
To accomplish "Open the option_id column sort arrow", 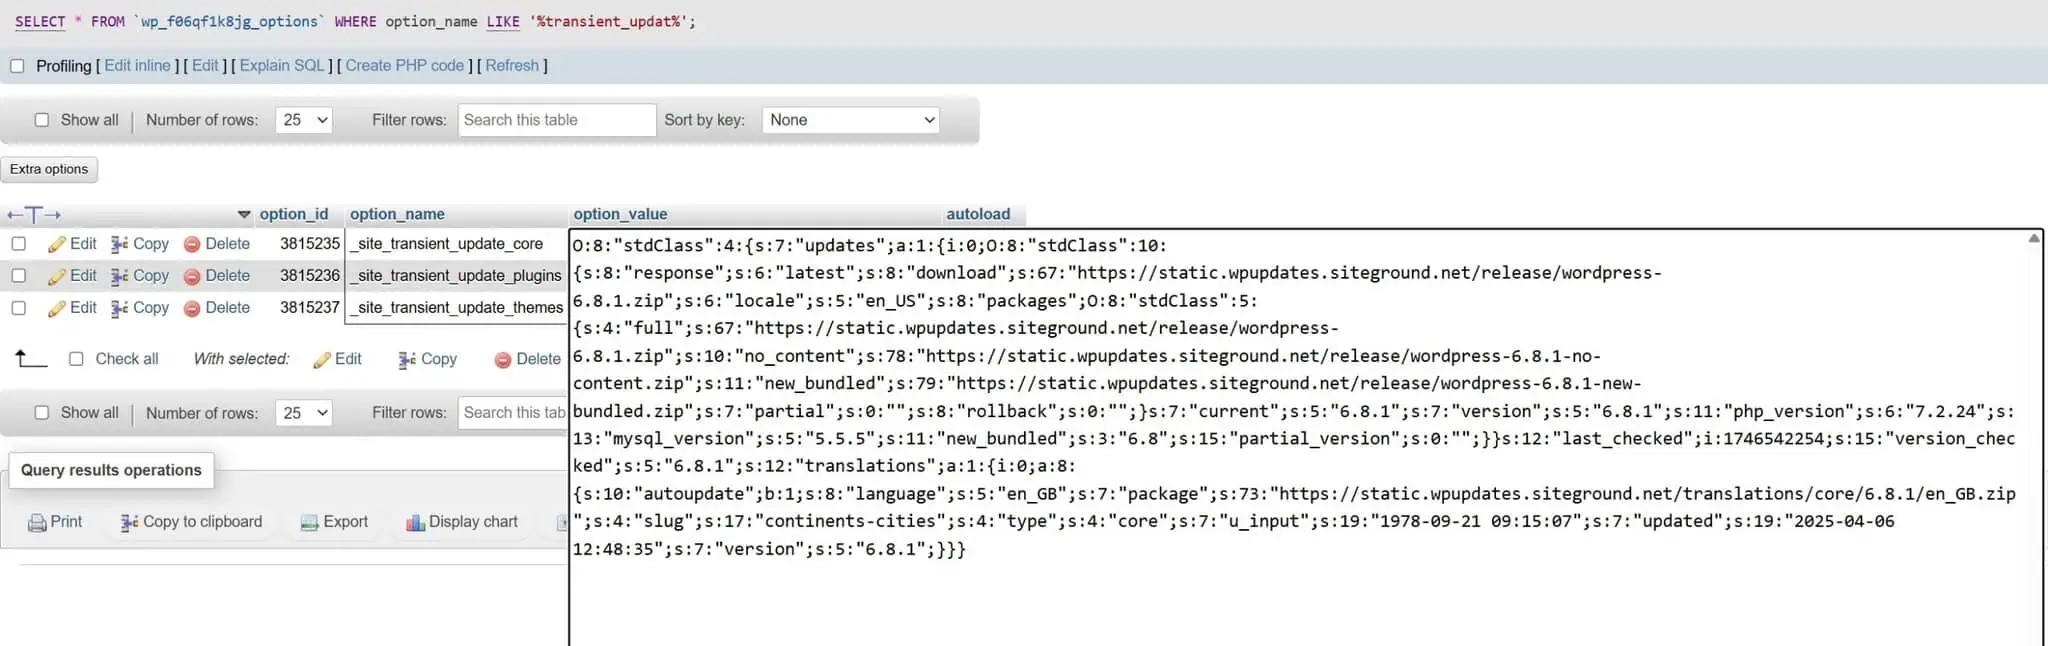I will point(244,215).
